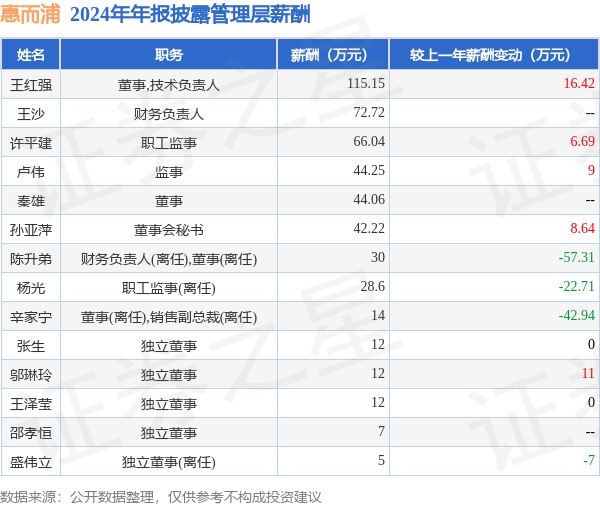Click the 财务负责人 cell in 王沙 row
The width and height of the screenshot is (600, 506).
tap(169, 114)
